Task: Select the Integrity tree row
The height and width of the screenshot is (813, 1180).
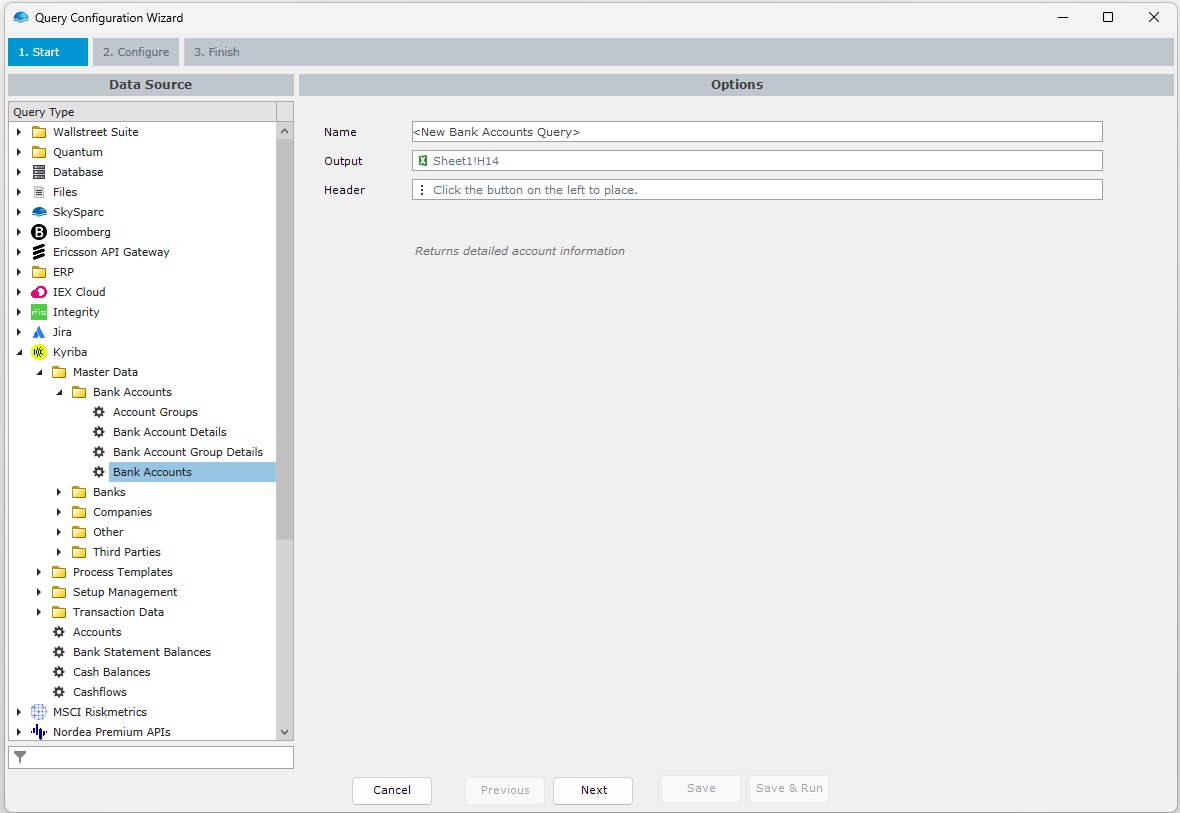Action: (x=76, y=312)
